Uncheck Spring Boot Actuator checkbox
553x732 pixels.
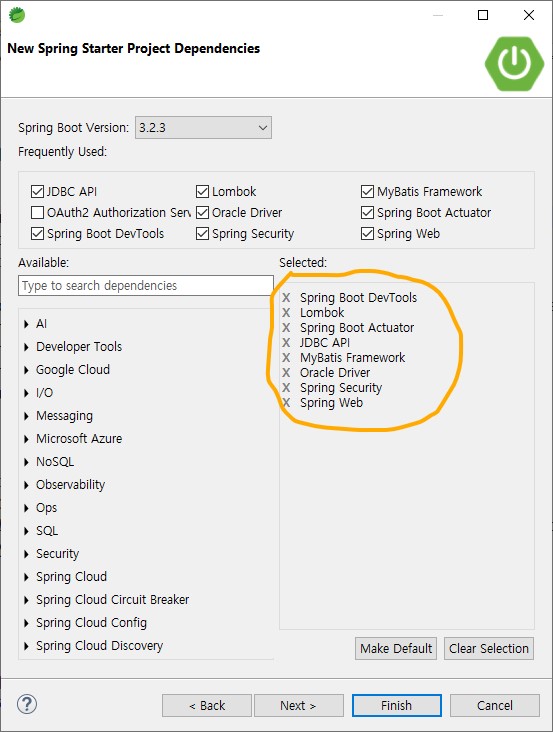368,212
